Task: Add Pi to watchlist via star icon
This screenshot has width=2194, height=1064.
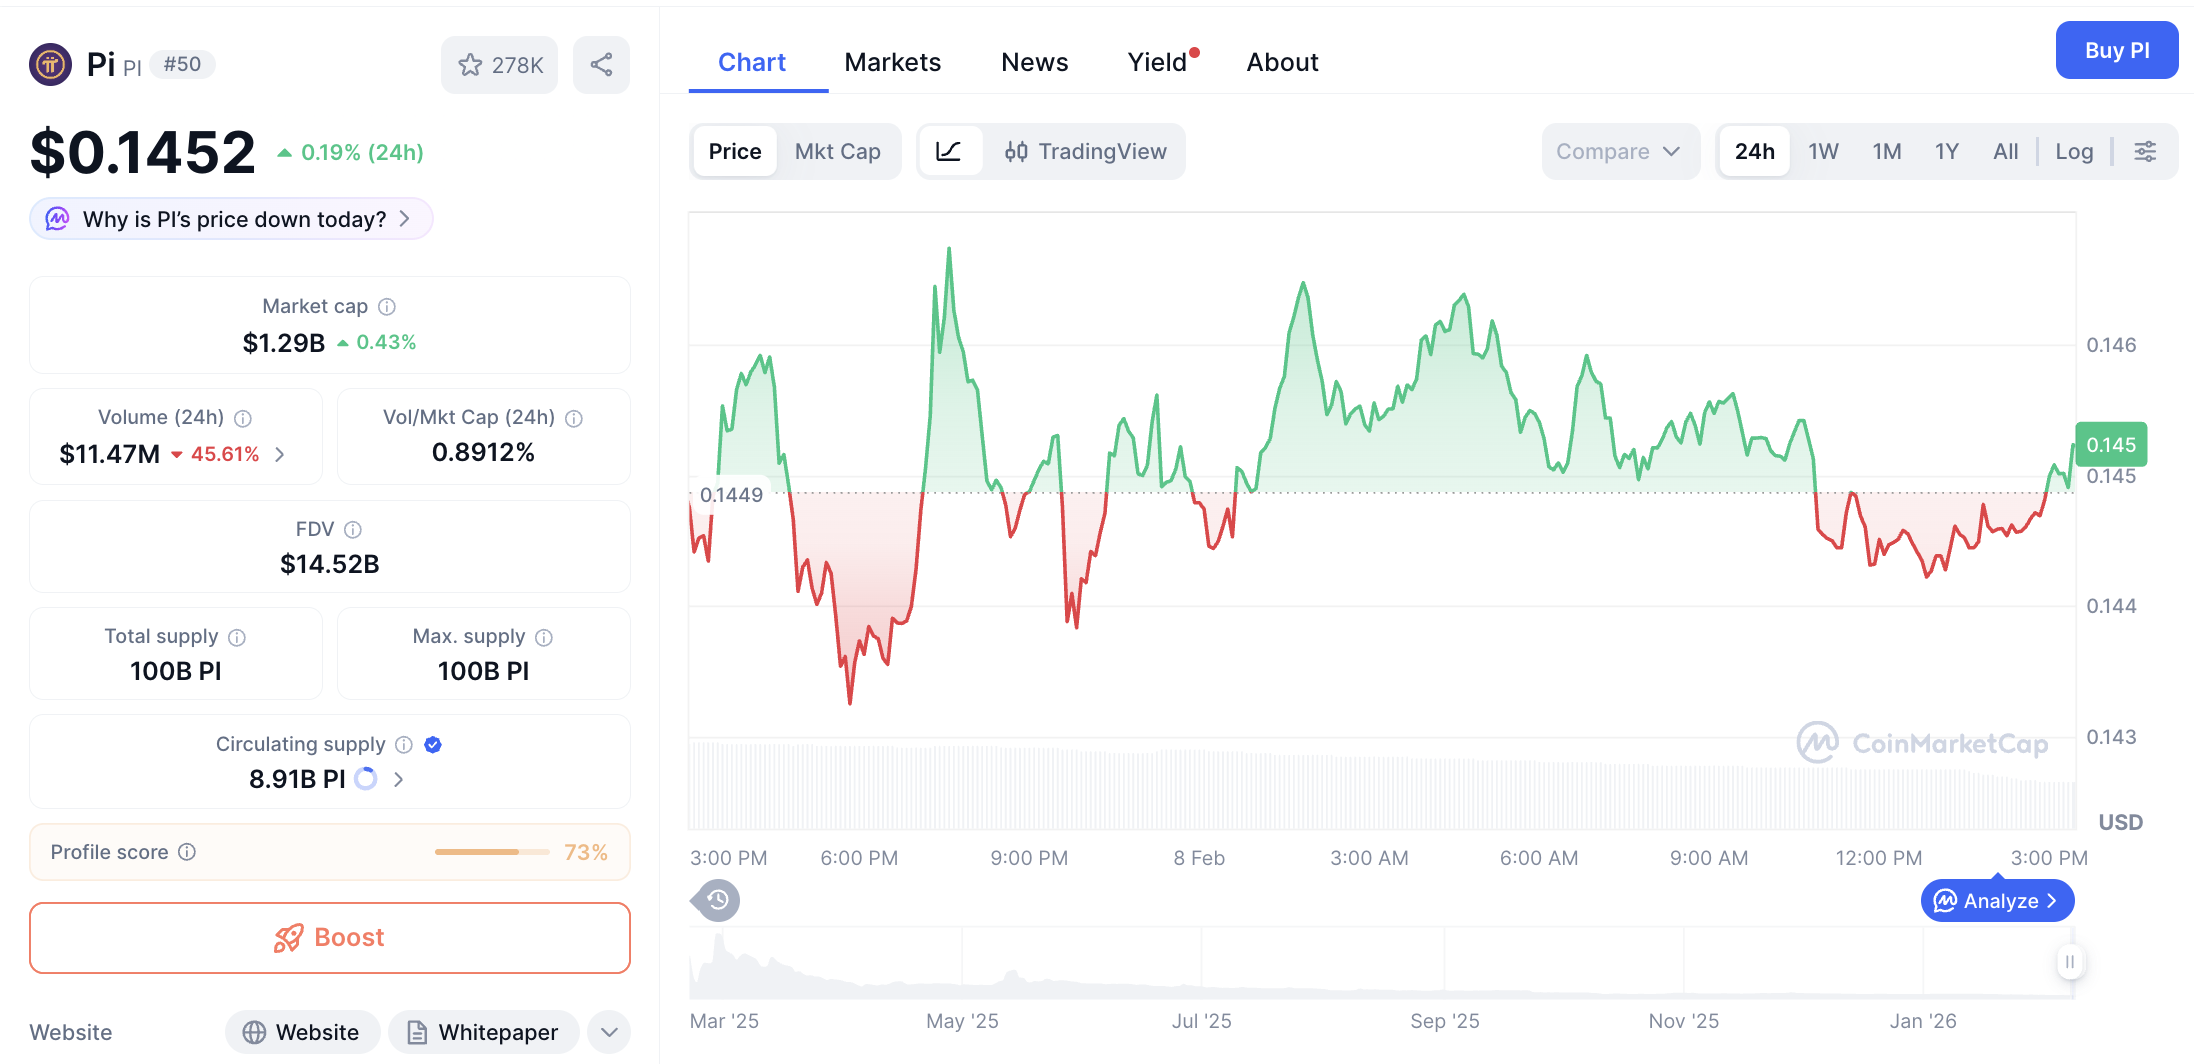Action: [x=470, y=64]
